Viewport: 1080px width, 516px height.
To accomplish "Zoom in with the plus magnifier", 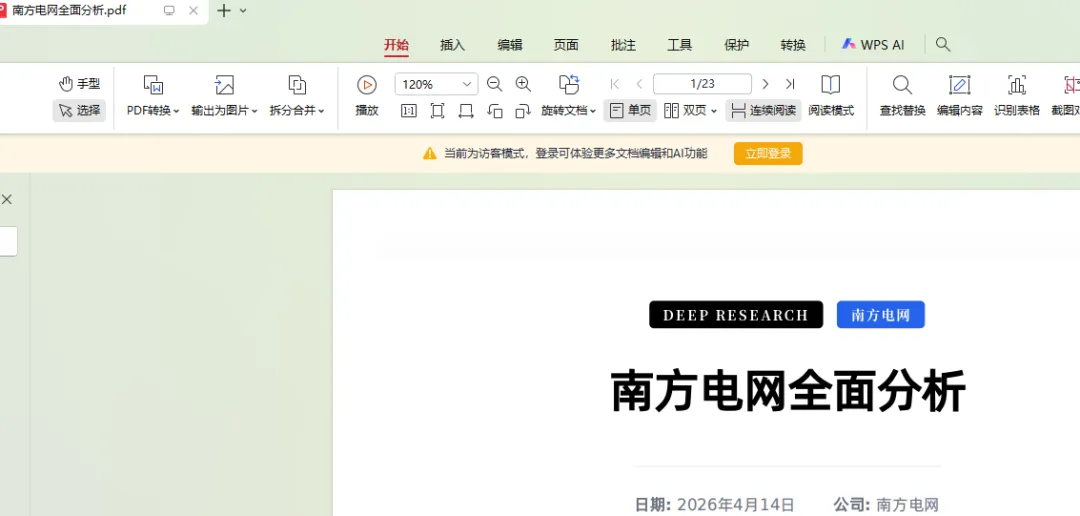I will pos(523,84).
